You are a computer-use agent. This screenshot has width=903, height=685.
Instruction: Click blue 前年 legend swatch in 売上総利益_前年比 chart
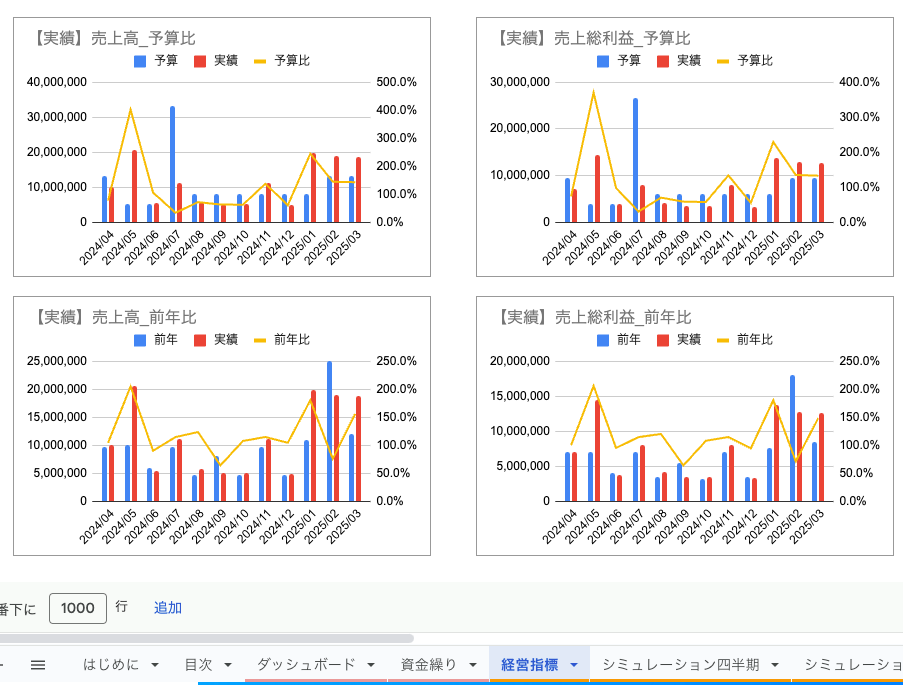(x=603, y=340)
